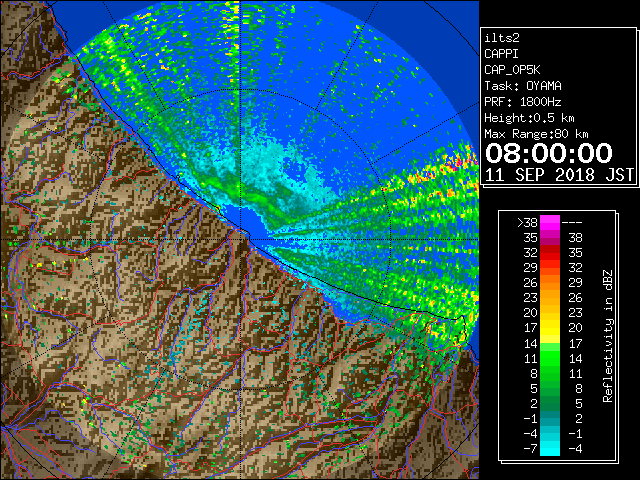640x480 pixels.
Task: Click the "ilts2" label in the info box
Action: point(502,38)
